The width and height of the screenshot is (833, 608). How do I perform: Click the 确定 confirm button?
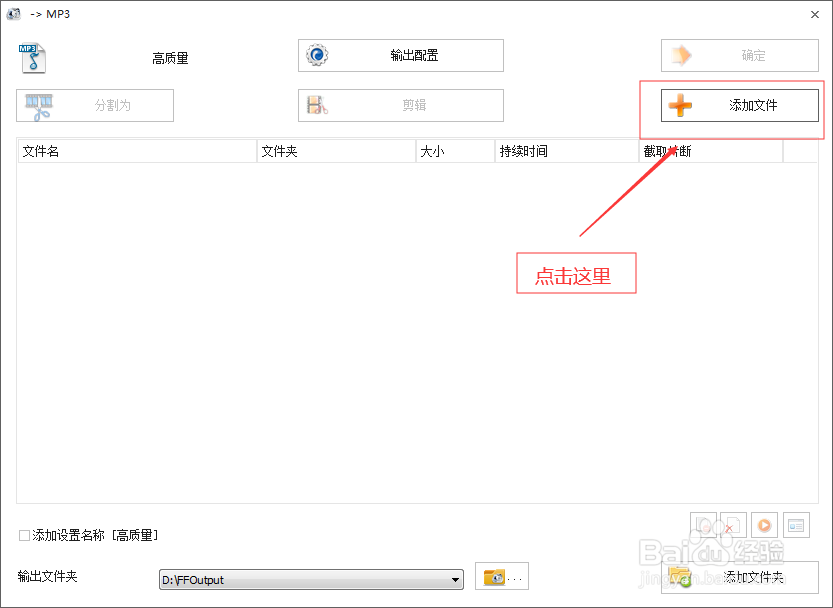coord(739,56)
